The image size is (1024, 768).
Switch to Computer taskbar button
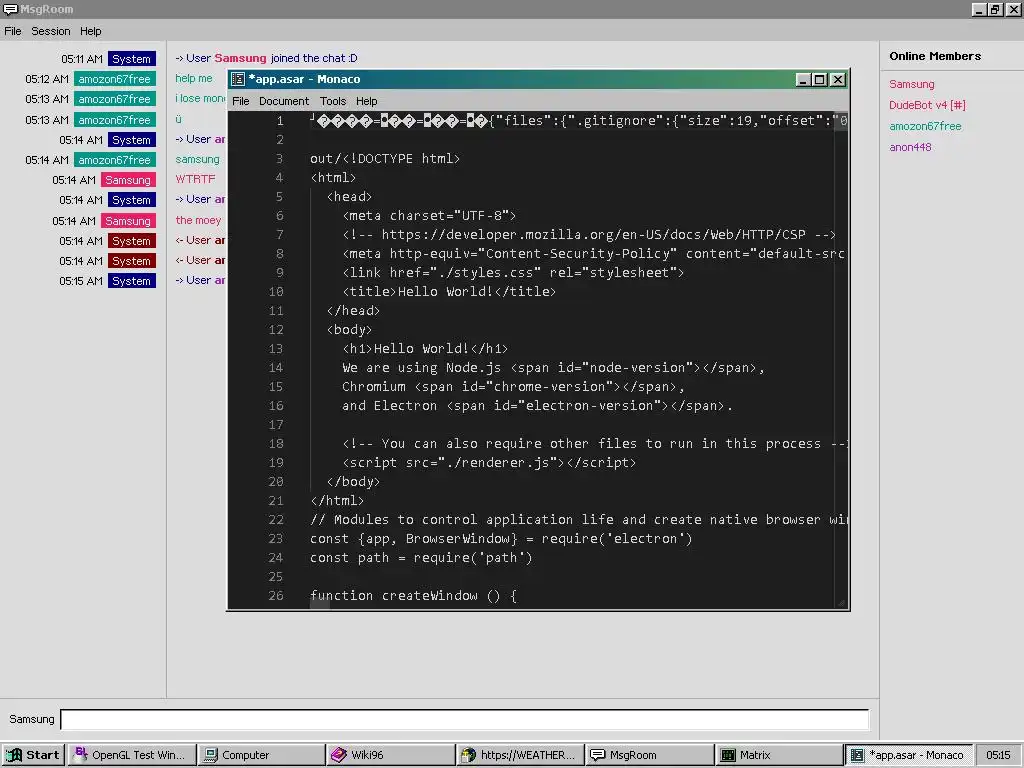[x=261, y=755]
